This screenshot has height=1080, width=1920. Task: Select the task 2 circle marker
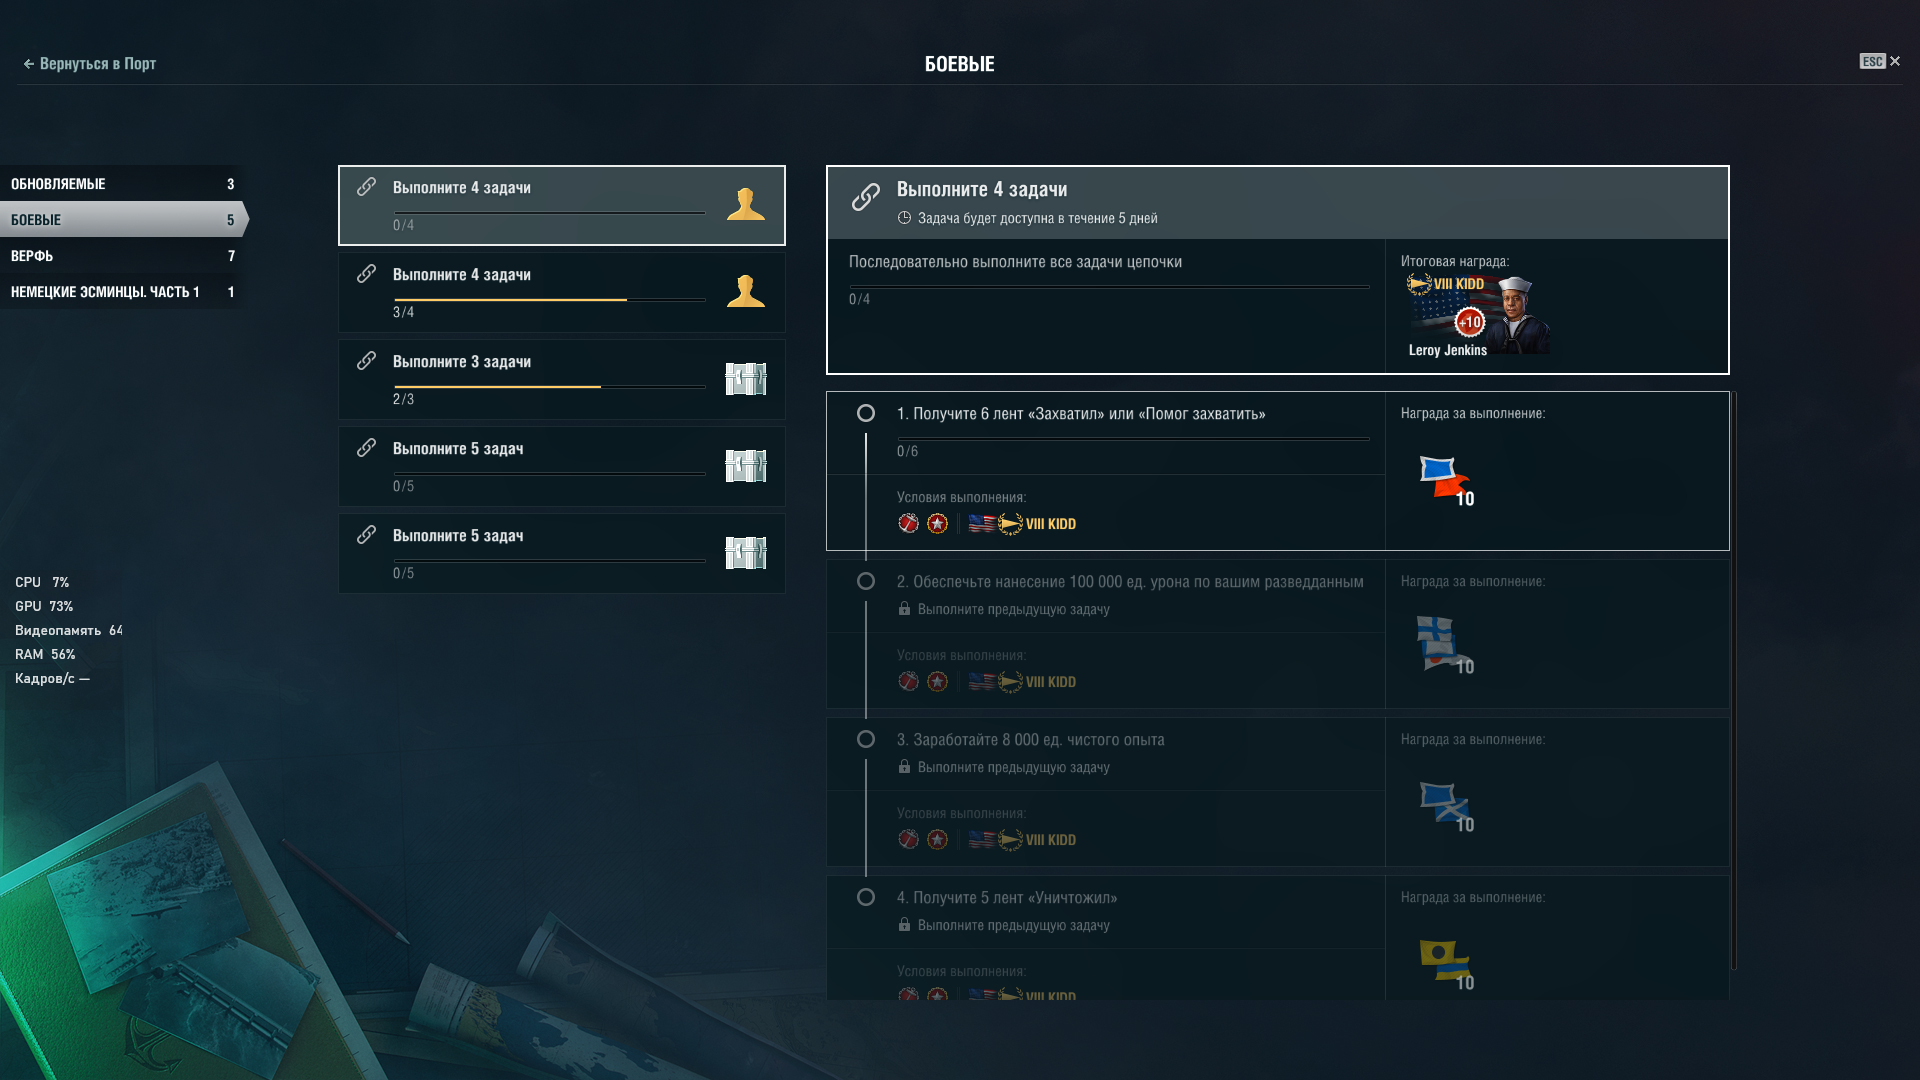tap(866, 581)
